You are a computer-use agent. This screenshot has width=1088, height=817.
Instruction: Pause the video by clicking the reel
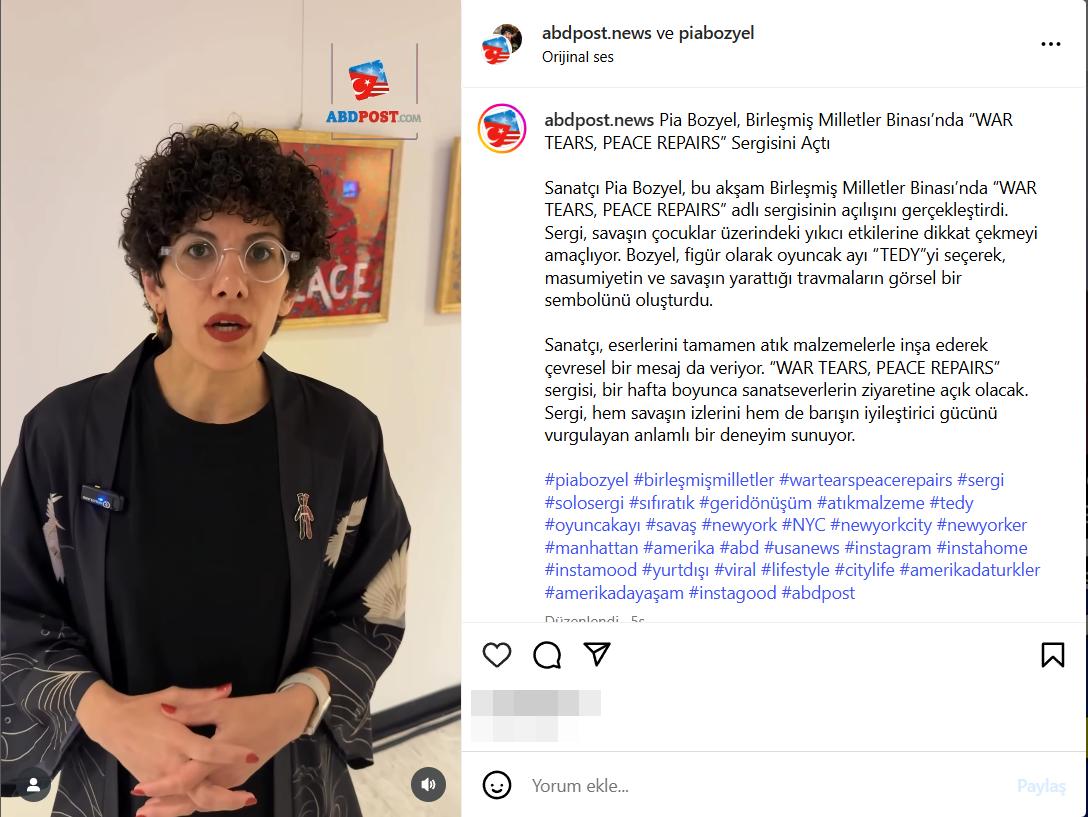coord(230,408)
